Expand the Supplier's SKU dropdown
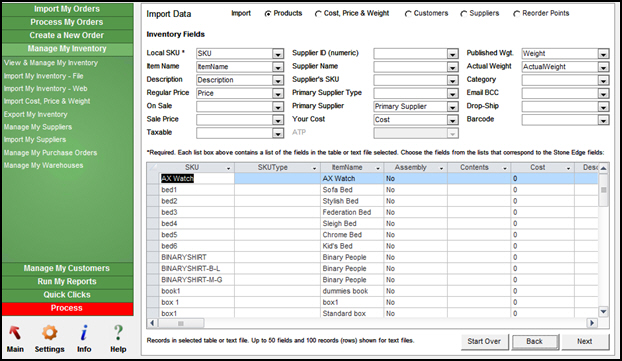622x361 pixels. (452, 81)
